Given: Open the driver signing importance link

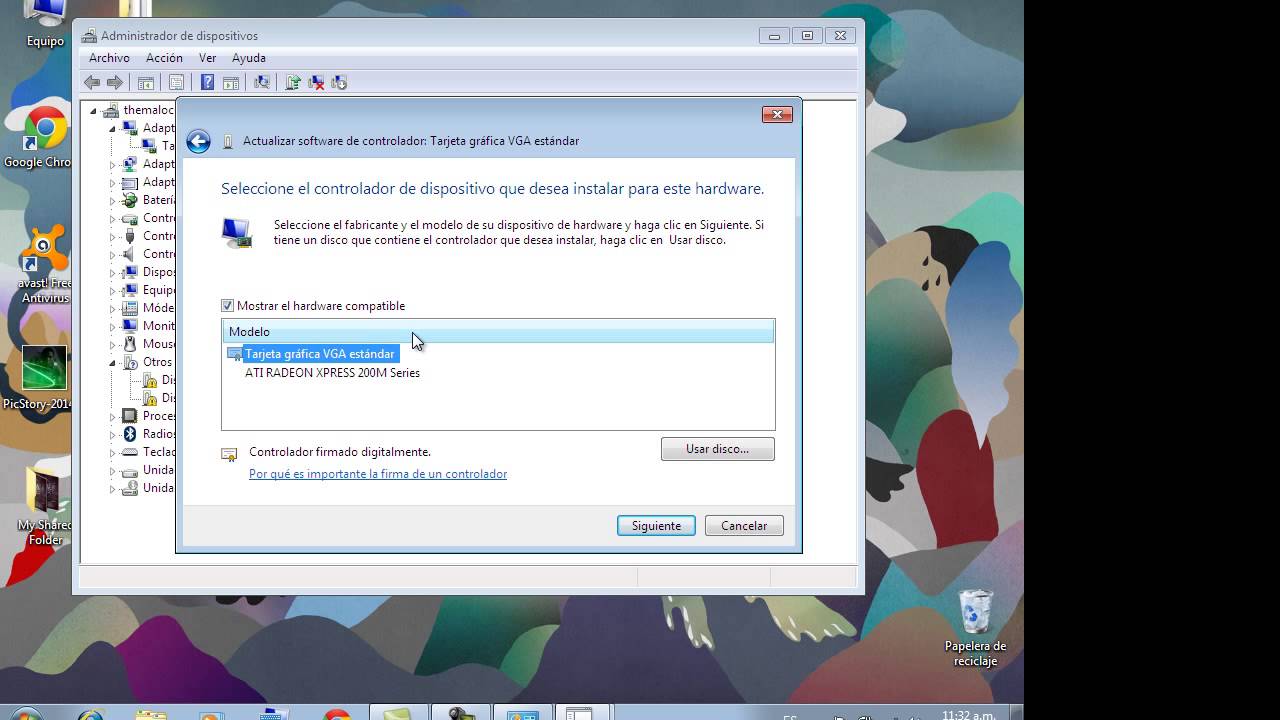Looking at the screenshot, I should 378,474.
